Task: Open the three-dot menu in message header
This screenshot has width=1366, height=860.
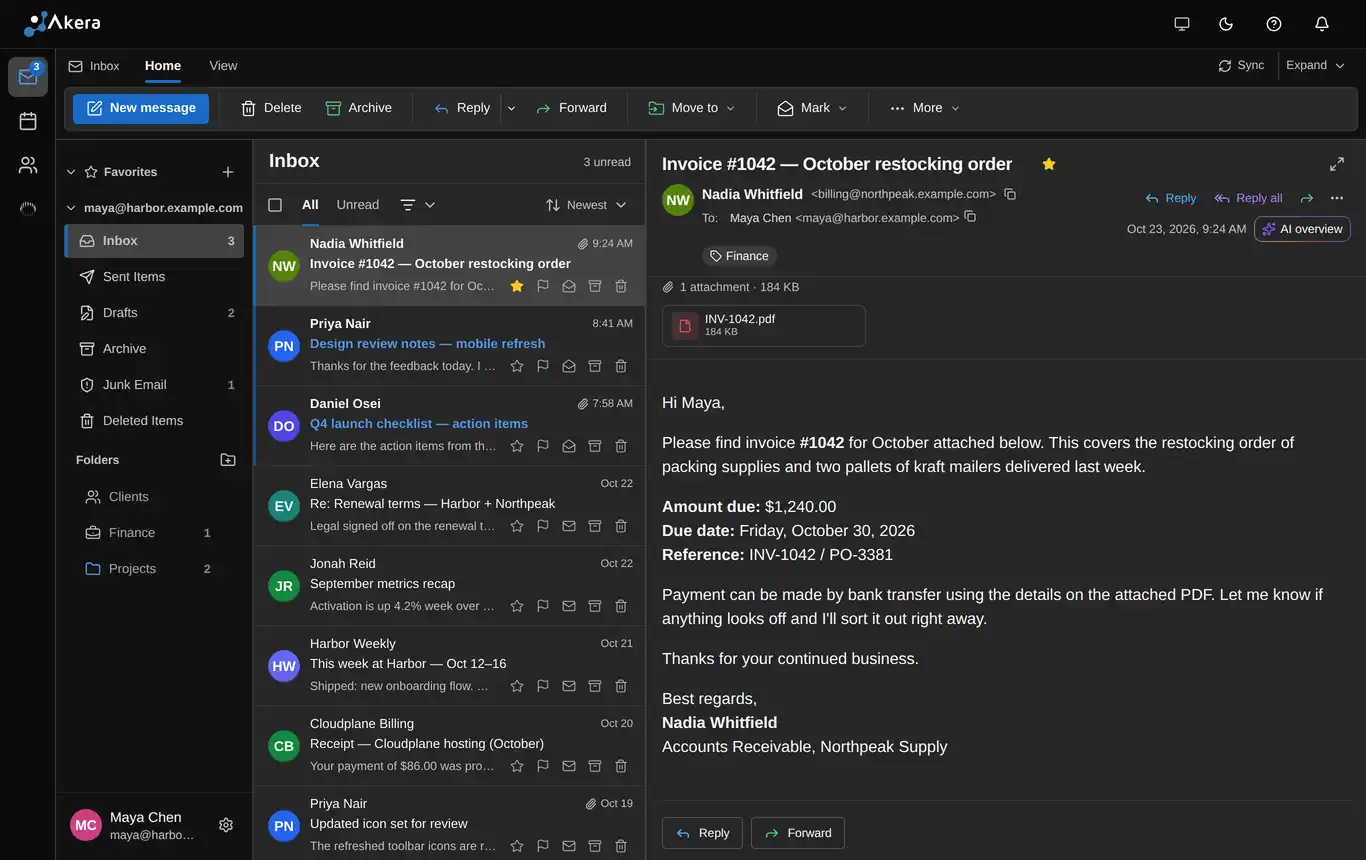Action: 1337,198
